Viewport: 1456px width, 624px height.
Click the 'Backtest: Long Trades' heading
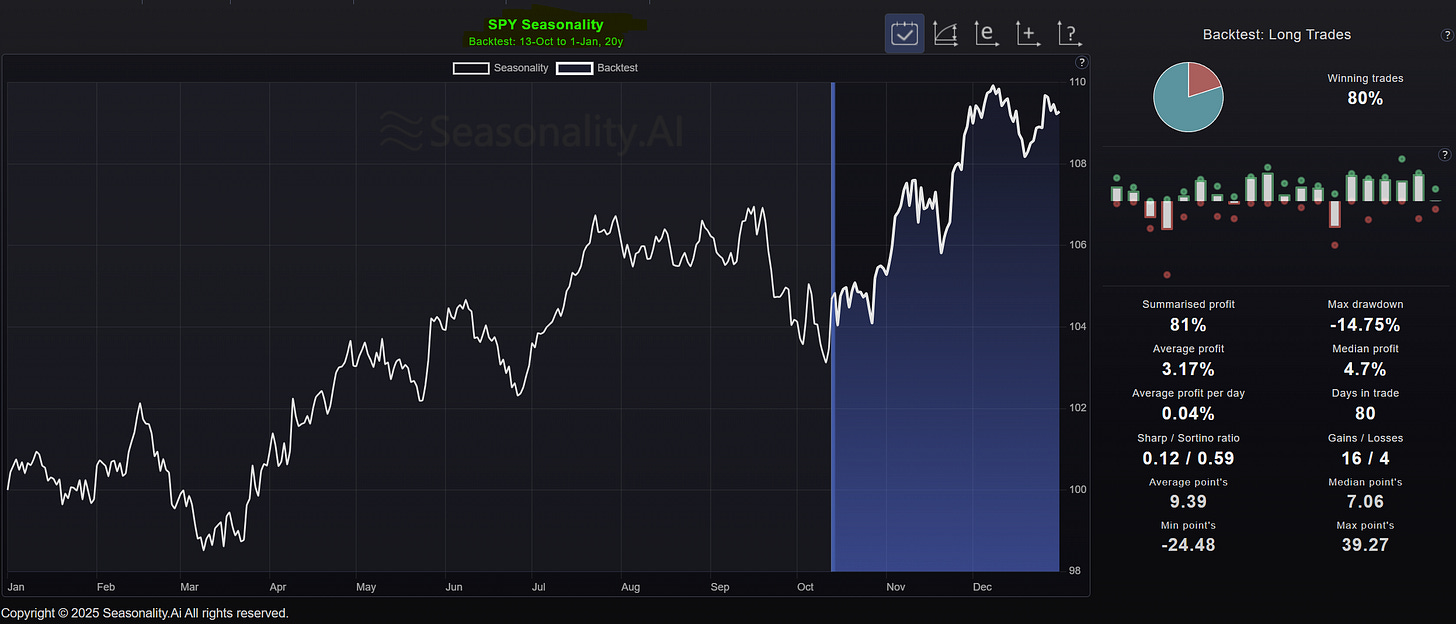[1277, 35]
